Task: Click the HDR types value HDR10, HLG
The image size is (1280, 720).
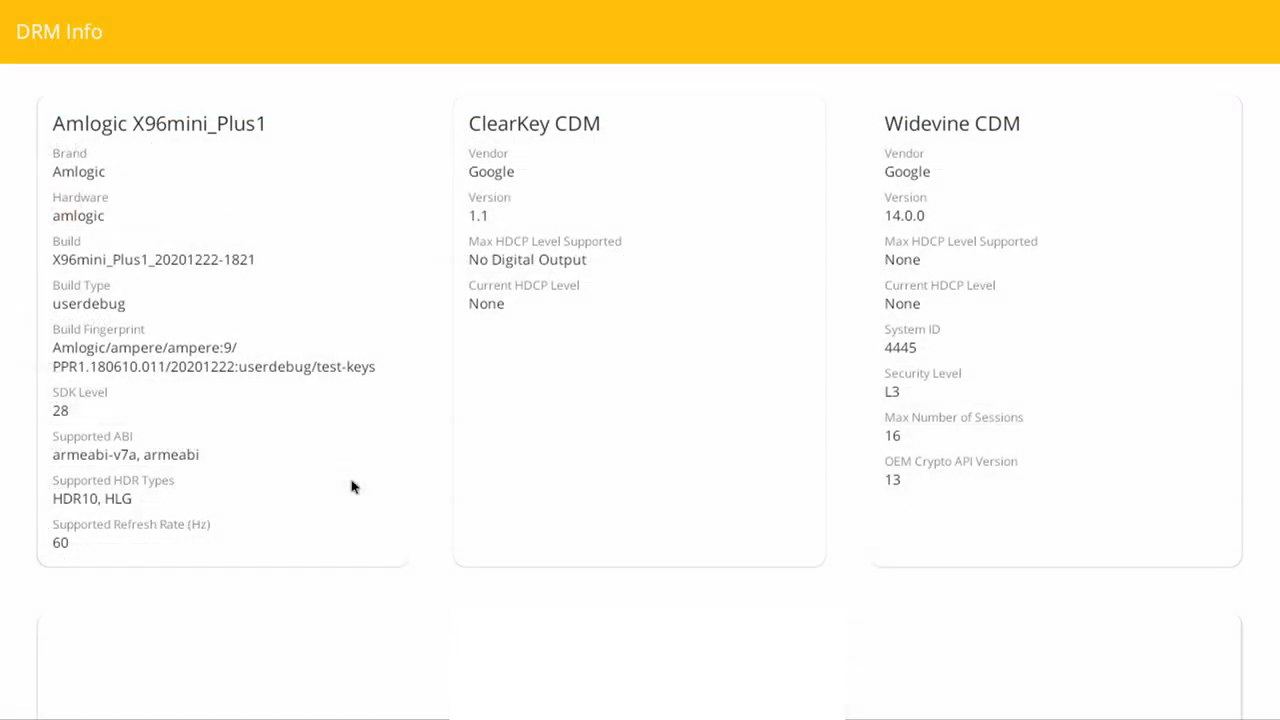Action: [92, 499]
